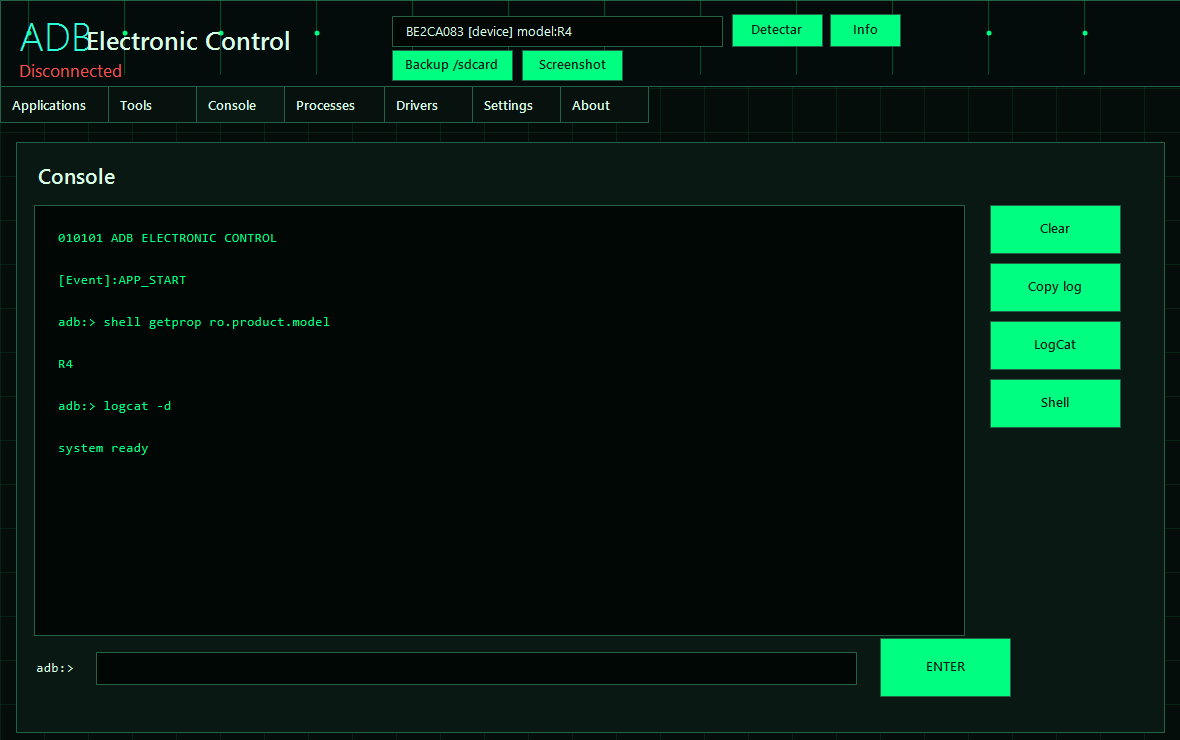The width and height of the screenshot is (1180, 740).
Task: Show the About tab
Action: pyautogui.click(x=604, y=105)
